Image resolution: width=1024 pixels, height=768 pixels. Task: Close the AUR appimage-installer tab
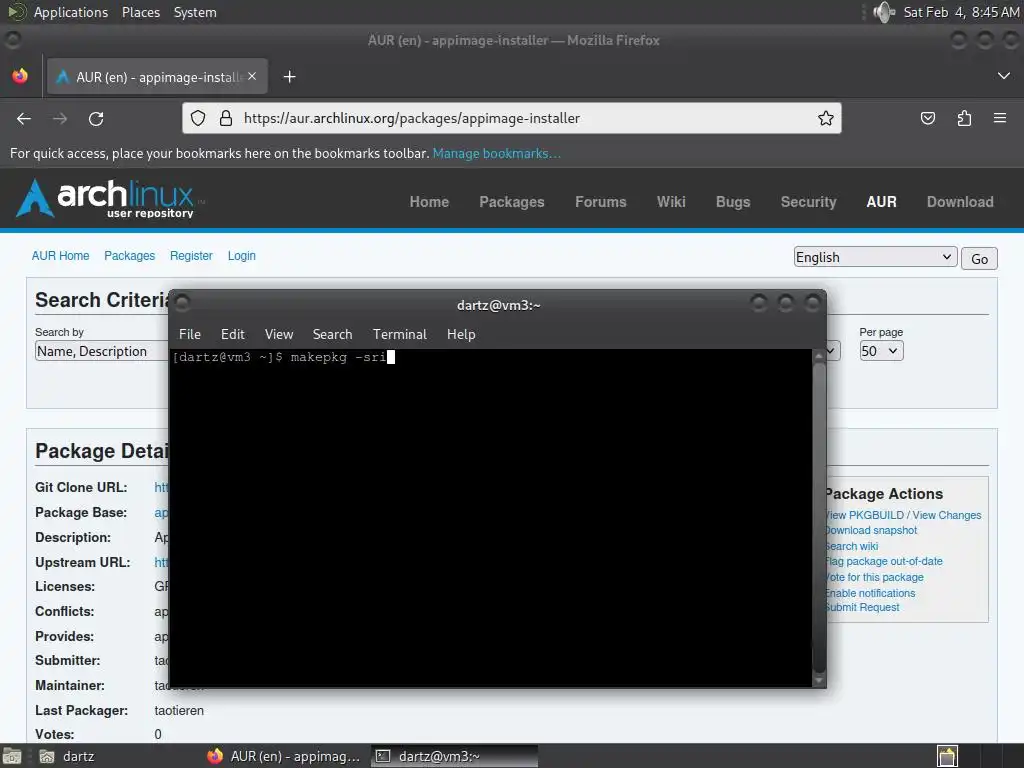click(252, 76)
